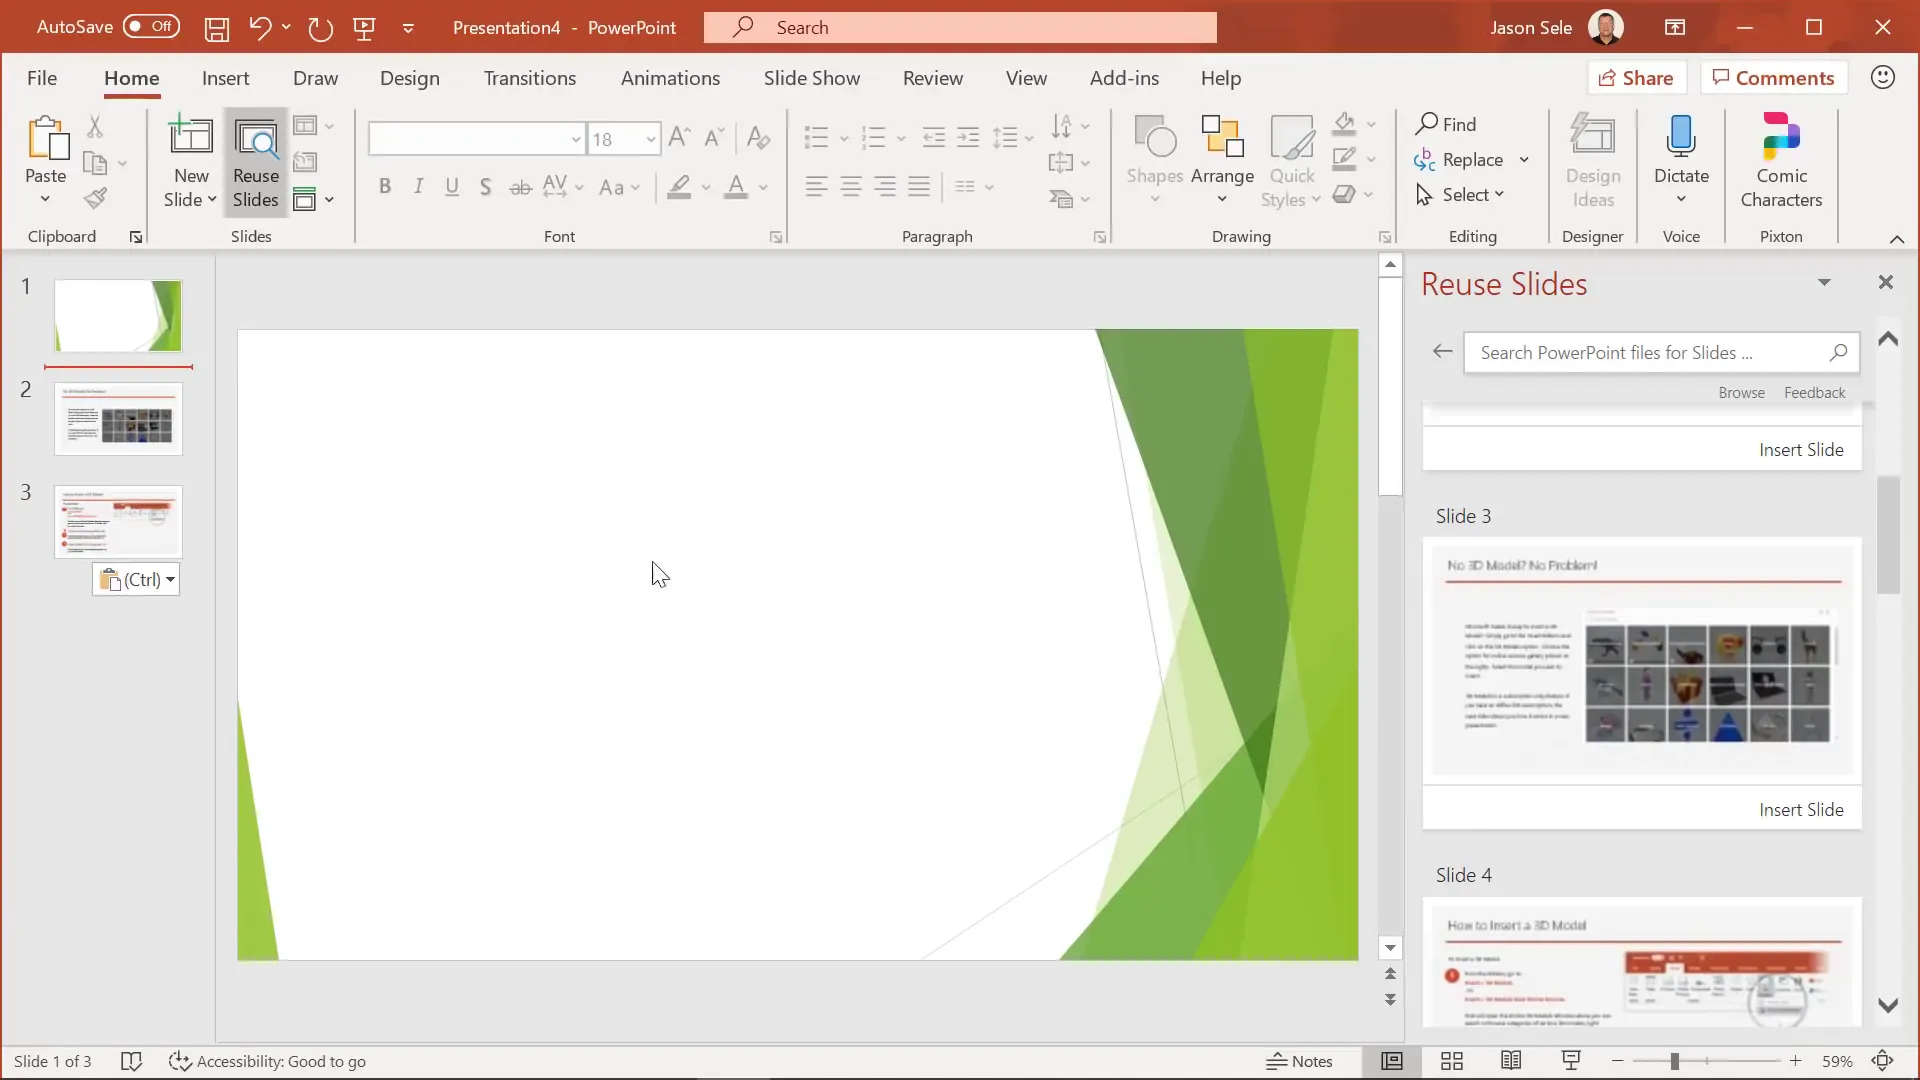Clear all formatting icon
This screenshot has width=1920, height=1080.
pyautogui.click(x=758, y=138)
